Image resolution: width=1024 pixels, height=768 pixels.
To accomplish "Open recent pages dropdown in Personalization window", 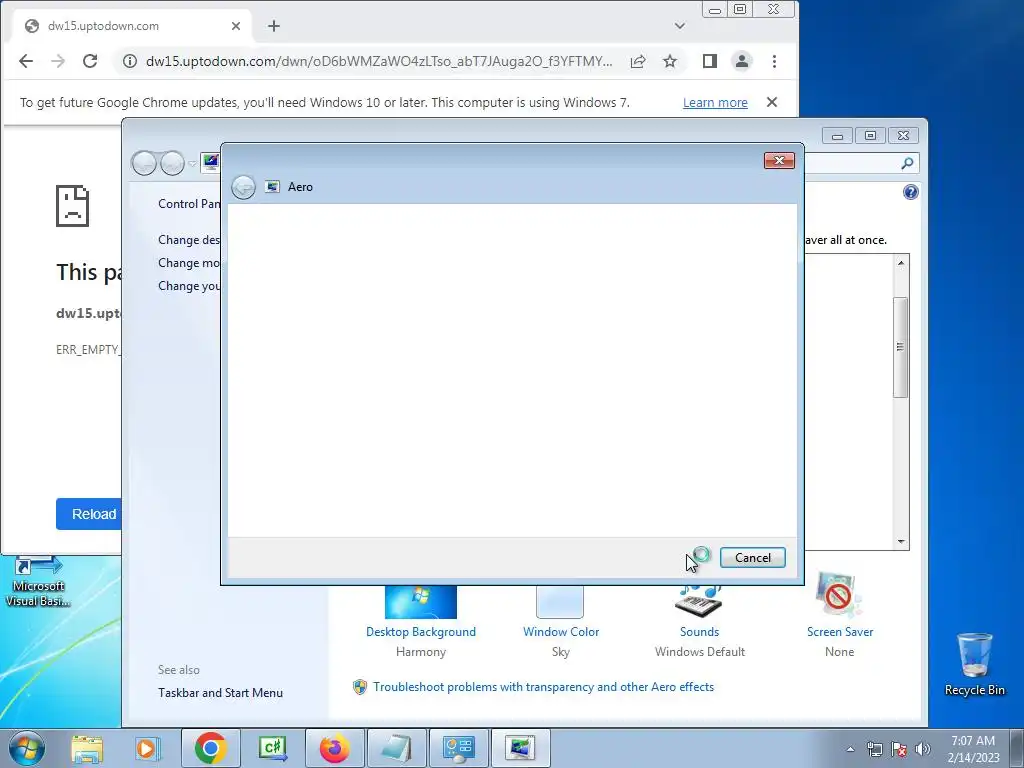I will (x=192, y=163).
